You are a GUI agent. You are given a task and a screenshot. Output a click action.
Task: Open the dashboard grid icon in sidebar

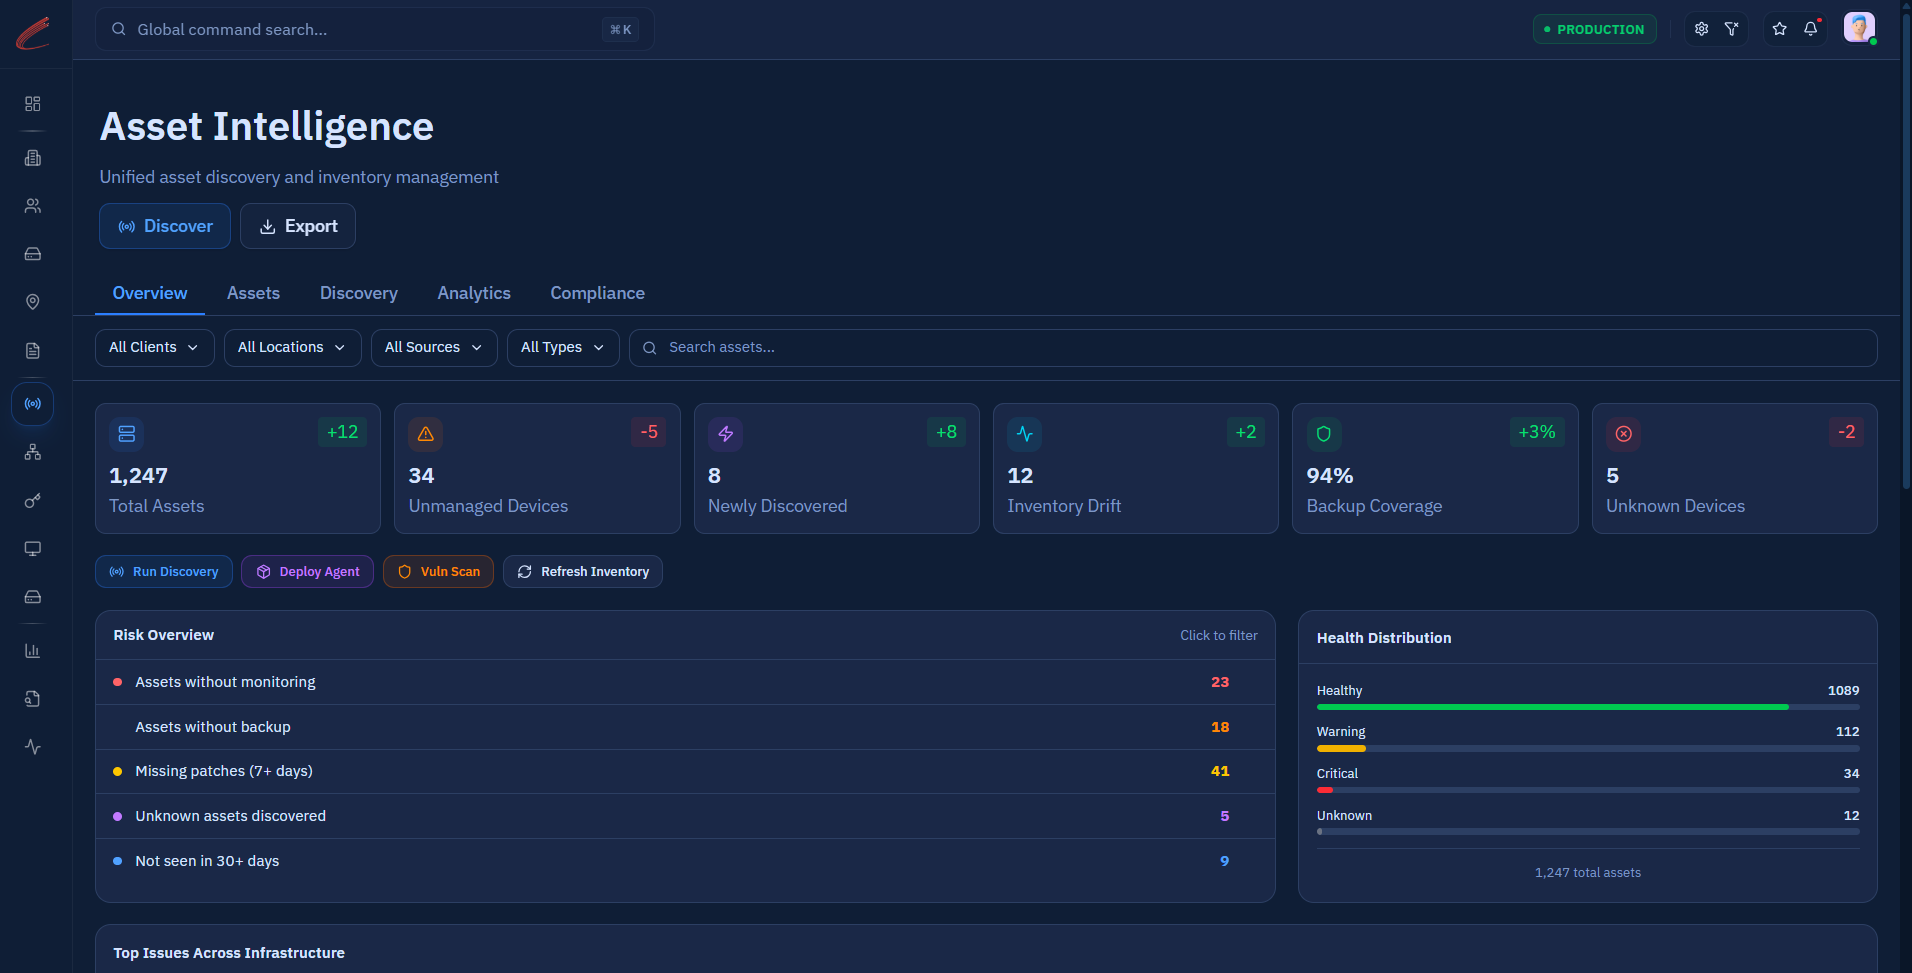click(x=33, y=104)
